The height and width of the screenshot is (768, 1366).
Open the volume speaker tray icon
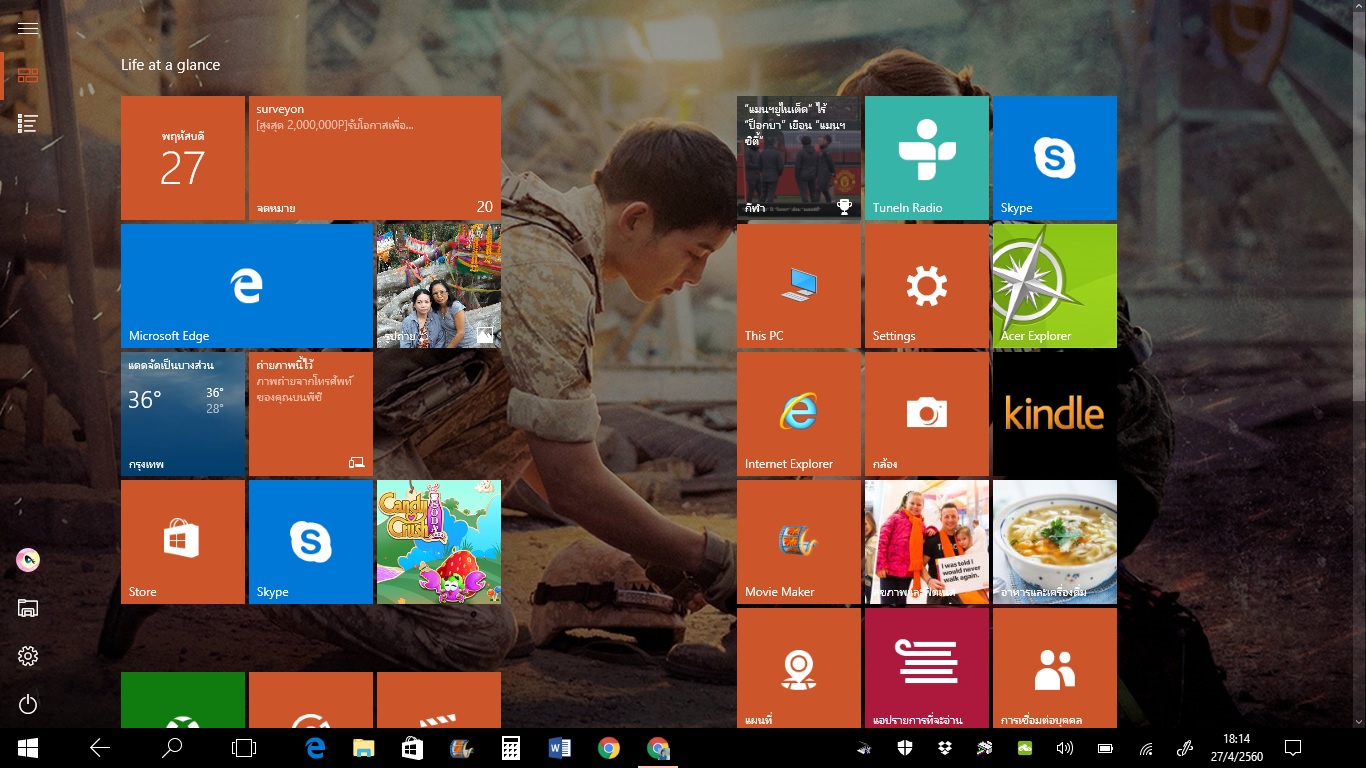tap(1065, 748)
